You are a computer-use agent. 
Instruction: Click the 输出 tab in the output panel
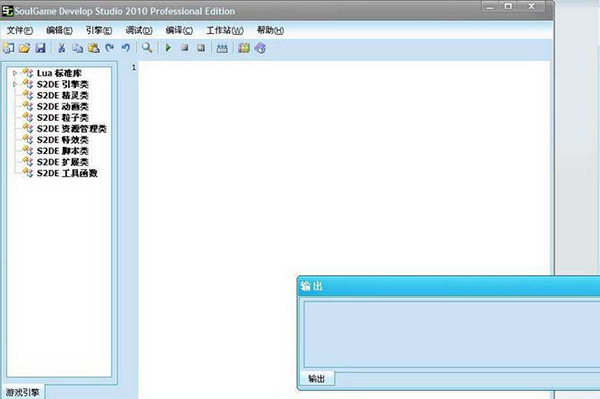tap(317, 379)
